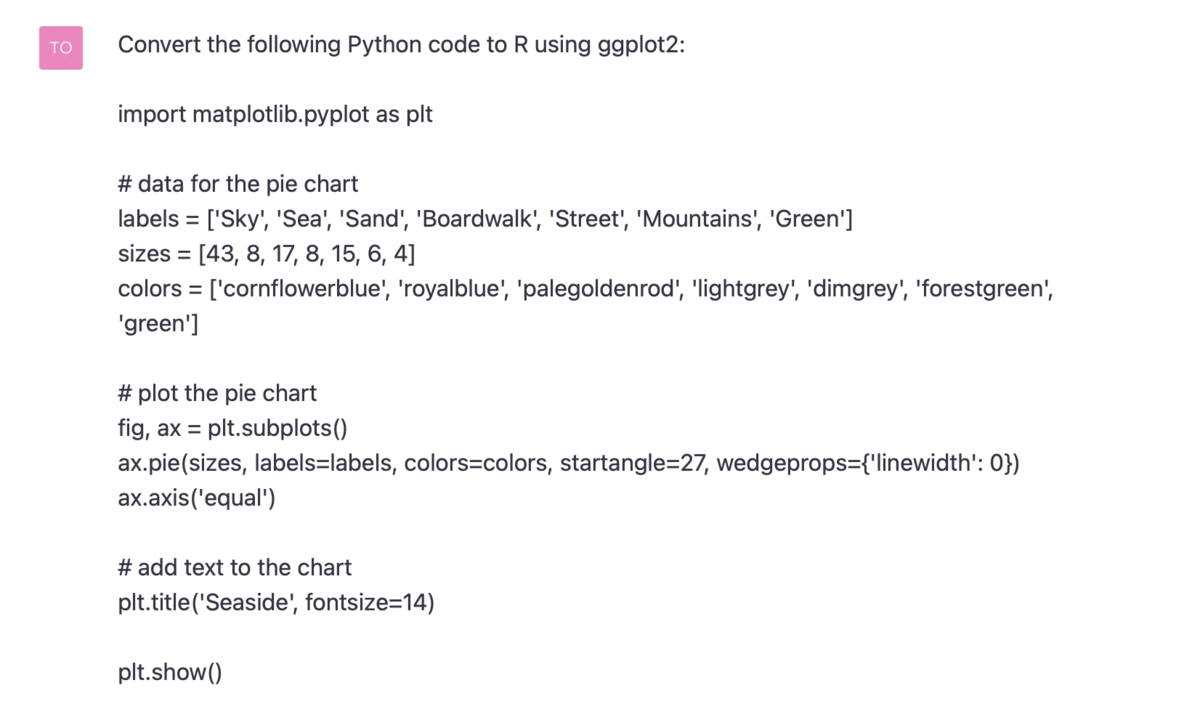Click the '# data for the pie chart' comment
This screenshot has width=1200, height=712.
[237, 184]
